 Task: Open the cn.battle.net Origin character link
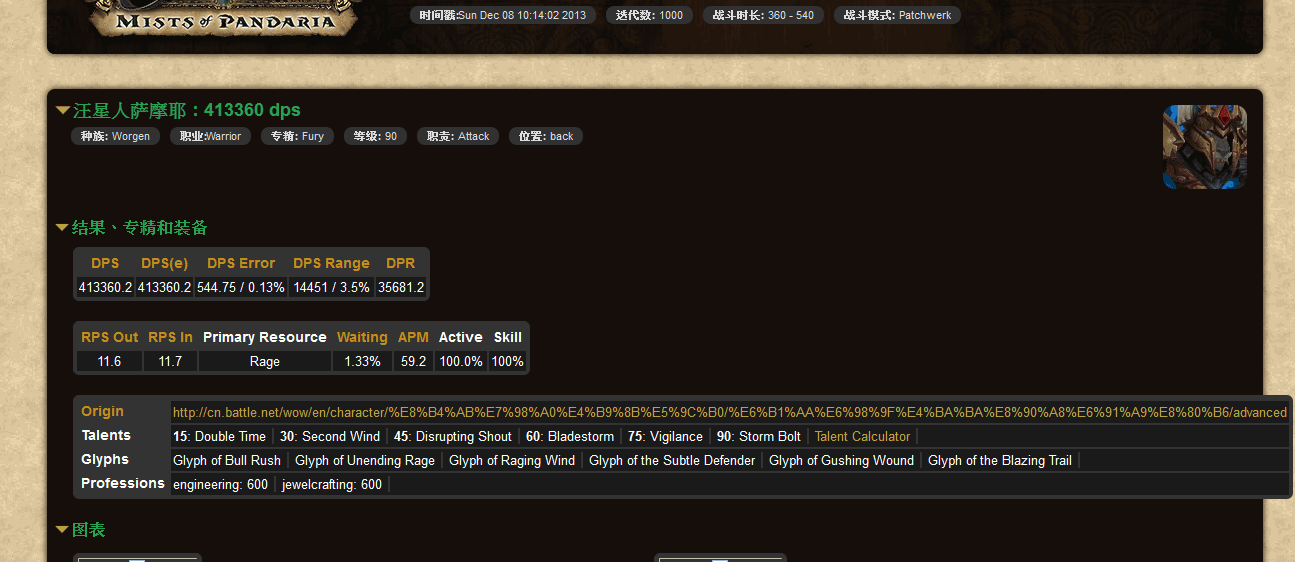[x=730, y=412]
